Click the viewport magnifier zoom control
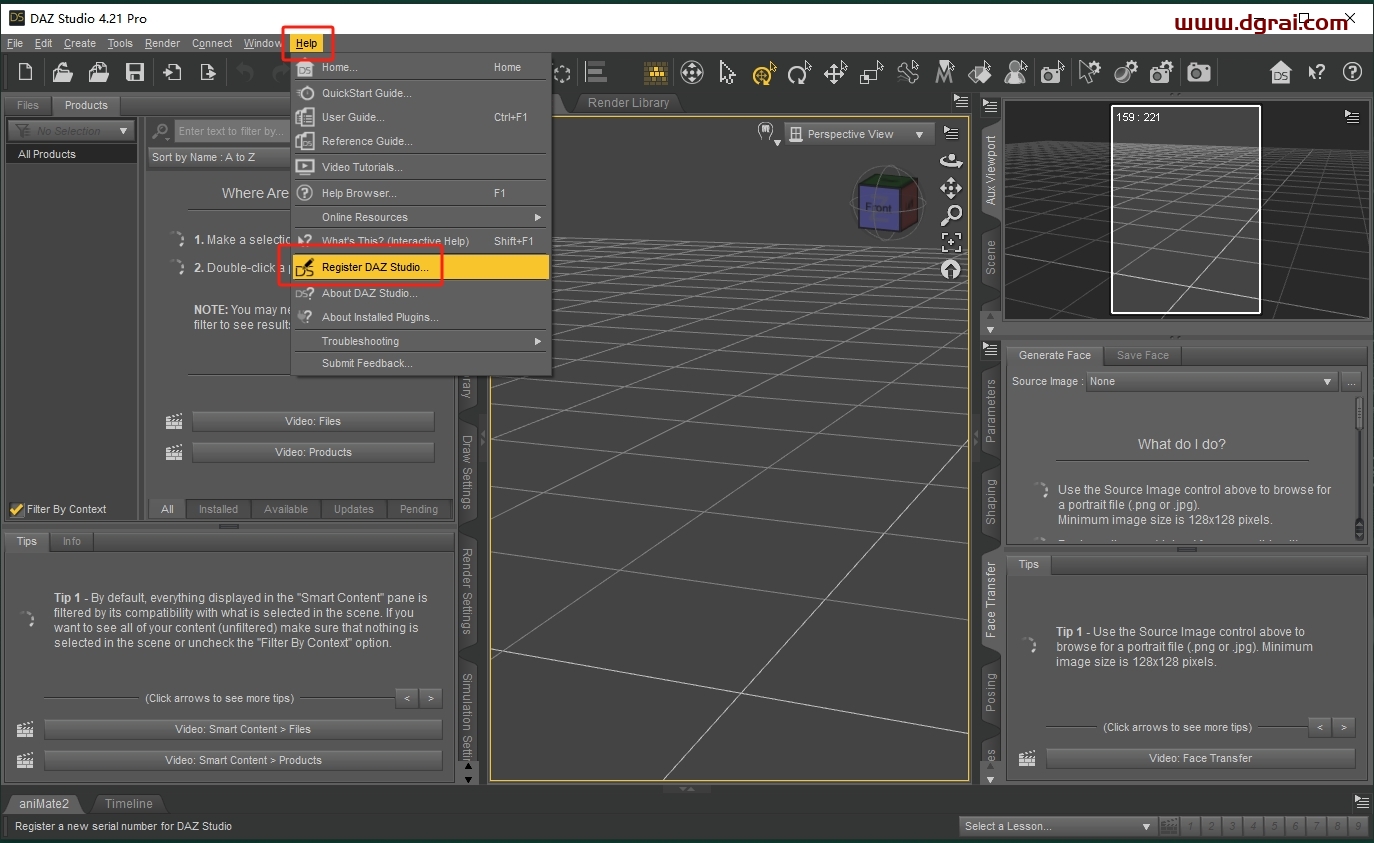The image size is (1374, 843). pyautogui.click(x=951, y=214)
